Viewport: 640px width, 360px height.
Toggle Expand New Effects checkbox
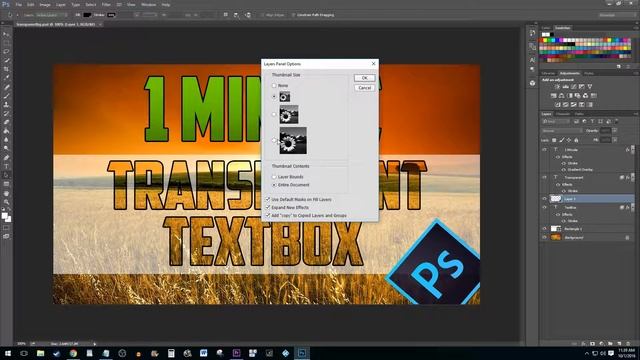pos(268,207)
